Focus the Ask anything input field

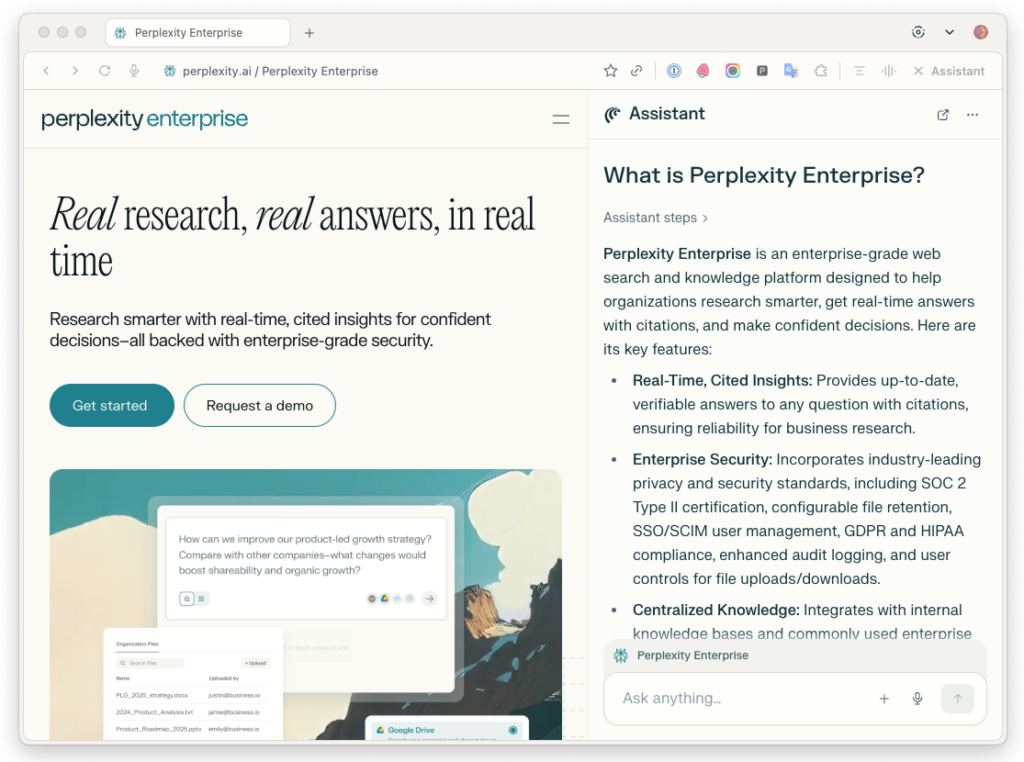[x=740, y=699]
